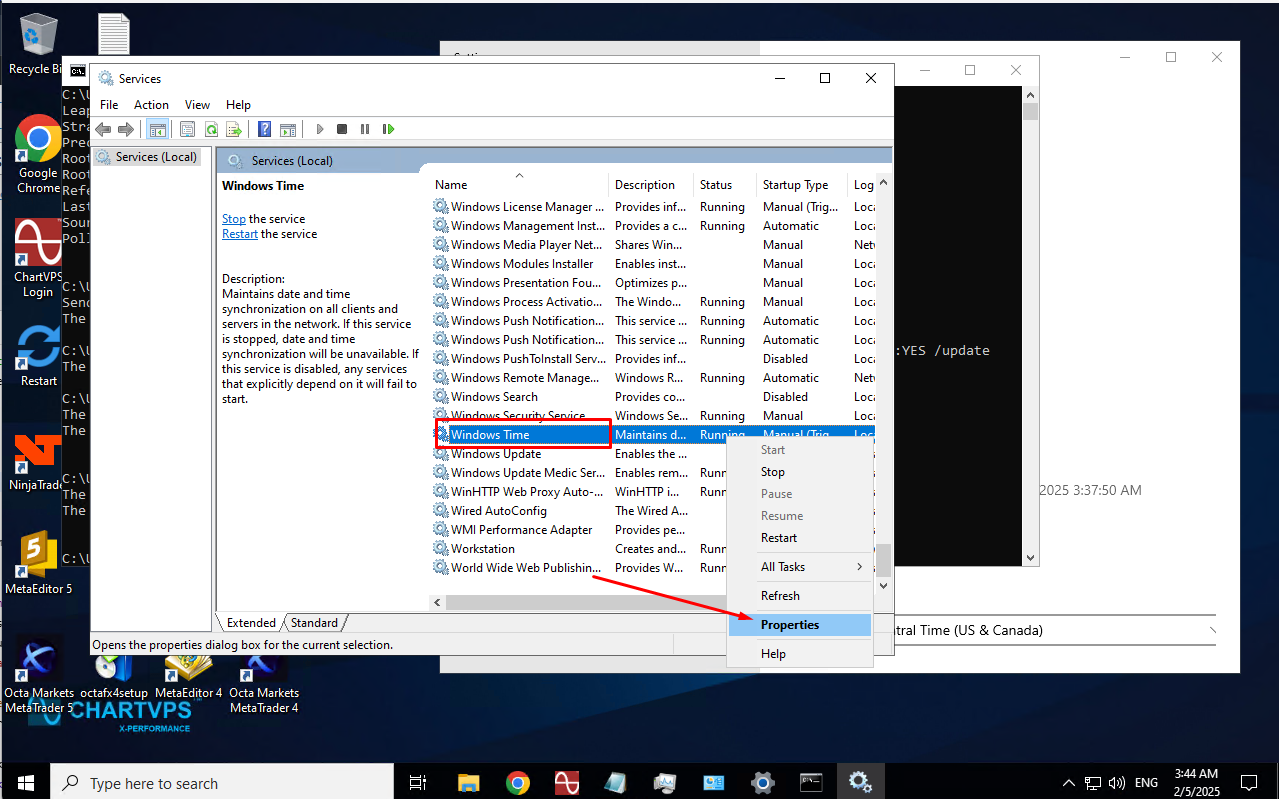Click the Stop the service link
Screen dimensions: 1279x799
pos(234,219)
